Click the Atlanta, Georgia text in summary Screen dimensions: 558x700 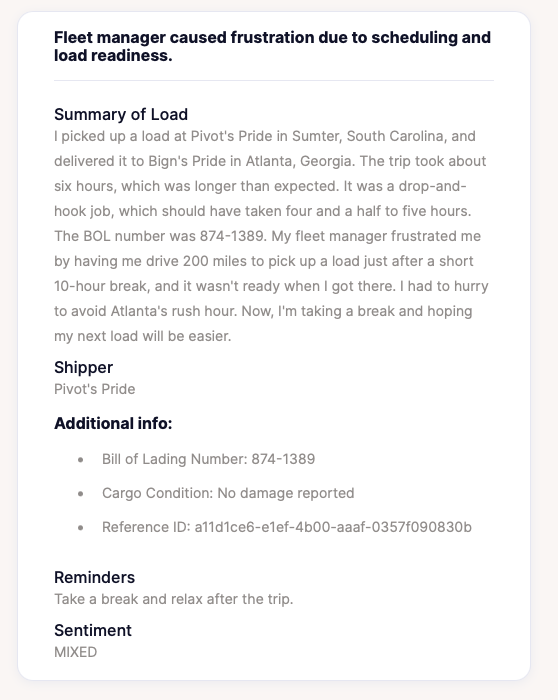(300, 161)
